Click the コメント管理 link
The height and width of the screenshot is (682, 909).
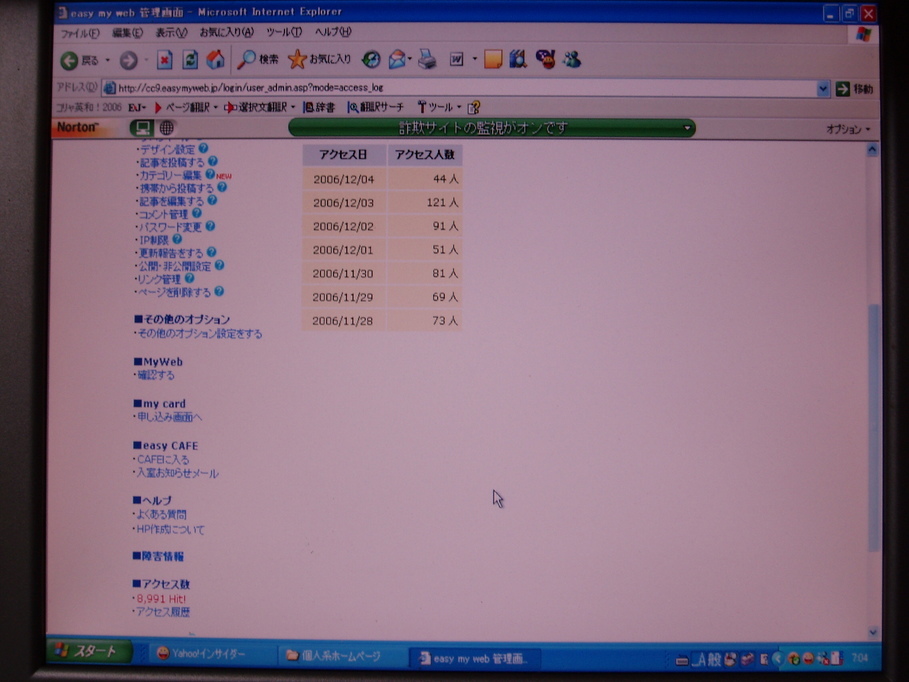click(162, 214)
